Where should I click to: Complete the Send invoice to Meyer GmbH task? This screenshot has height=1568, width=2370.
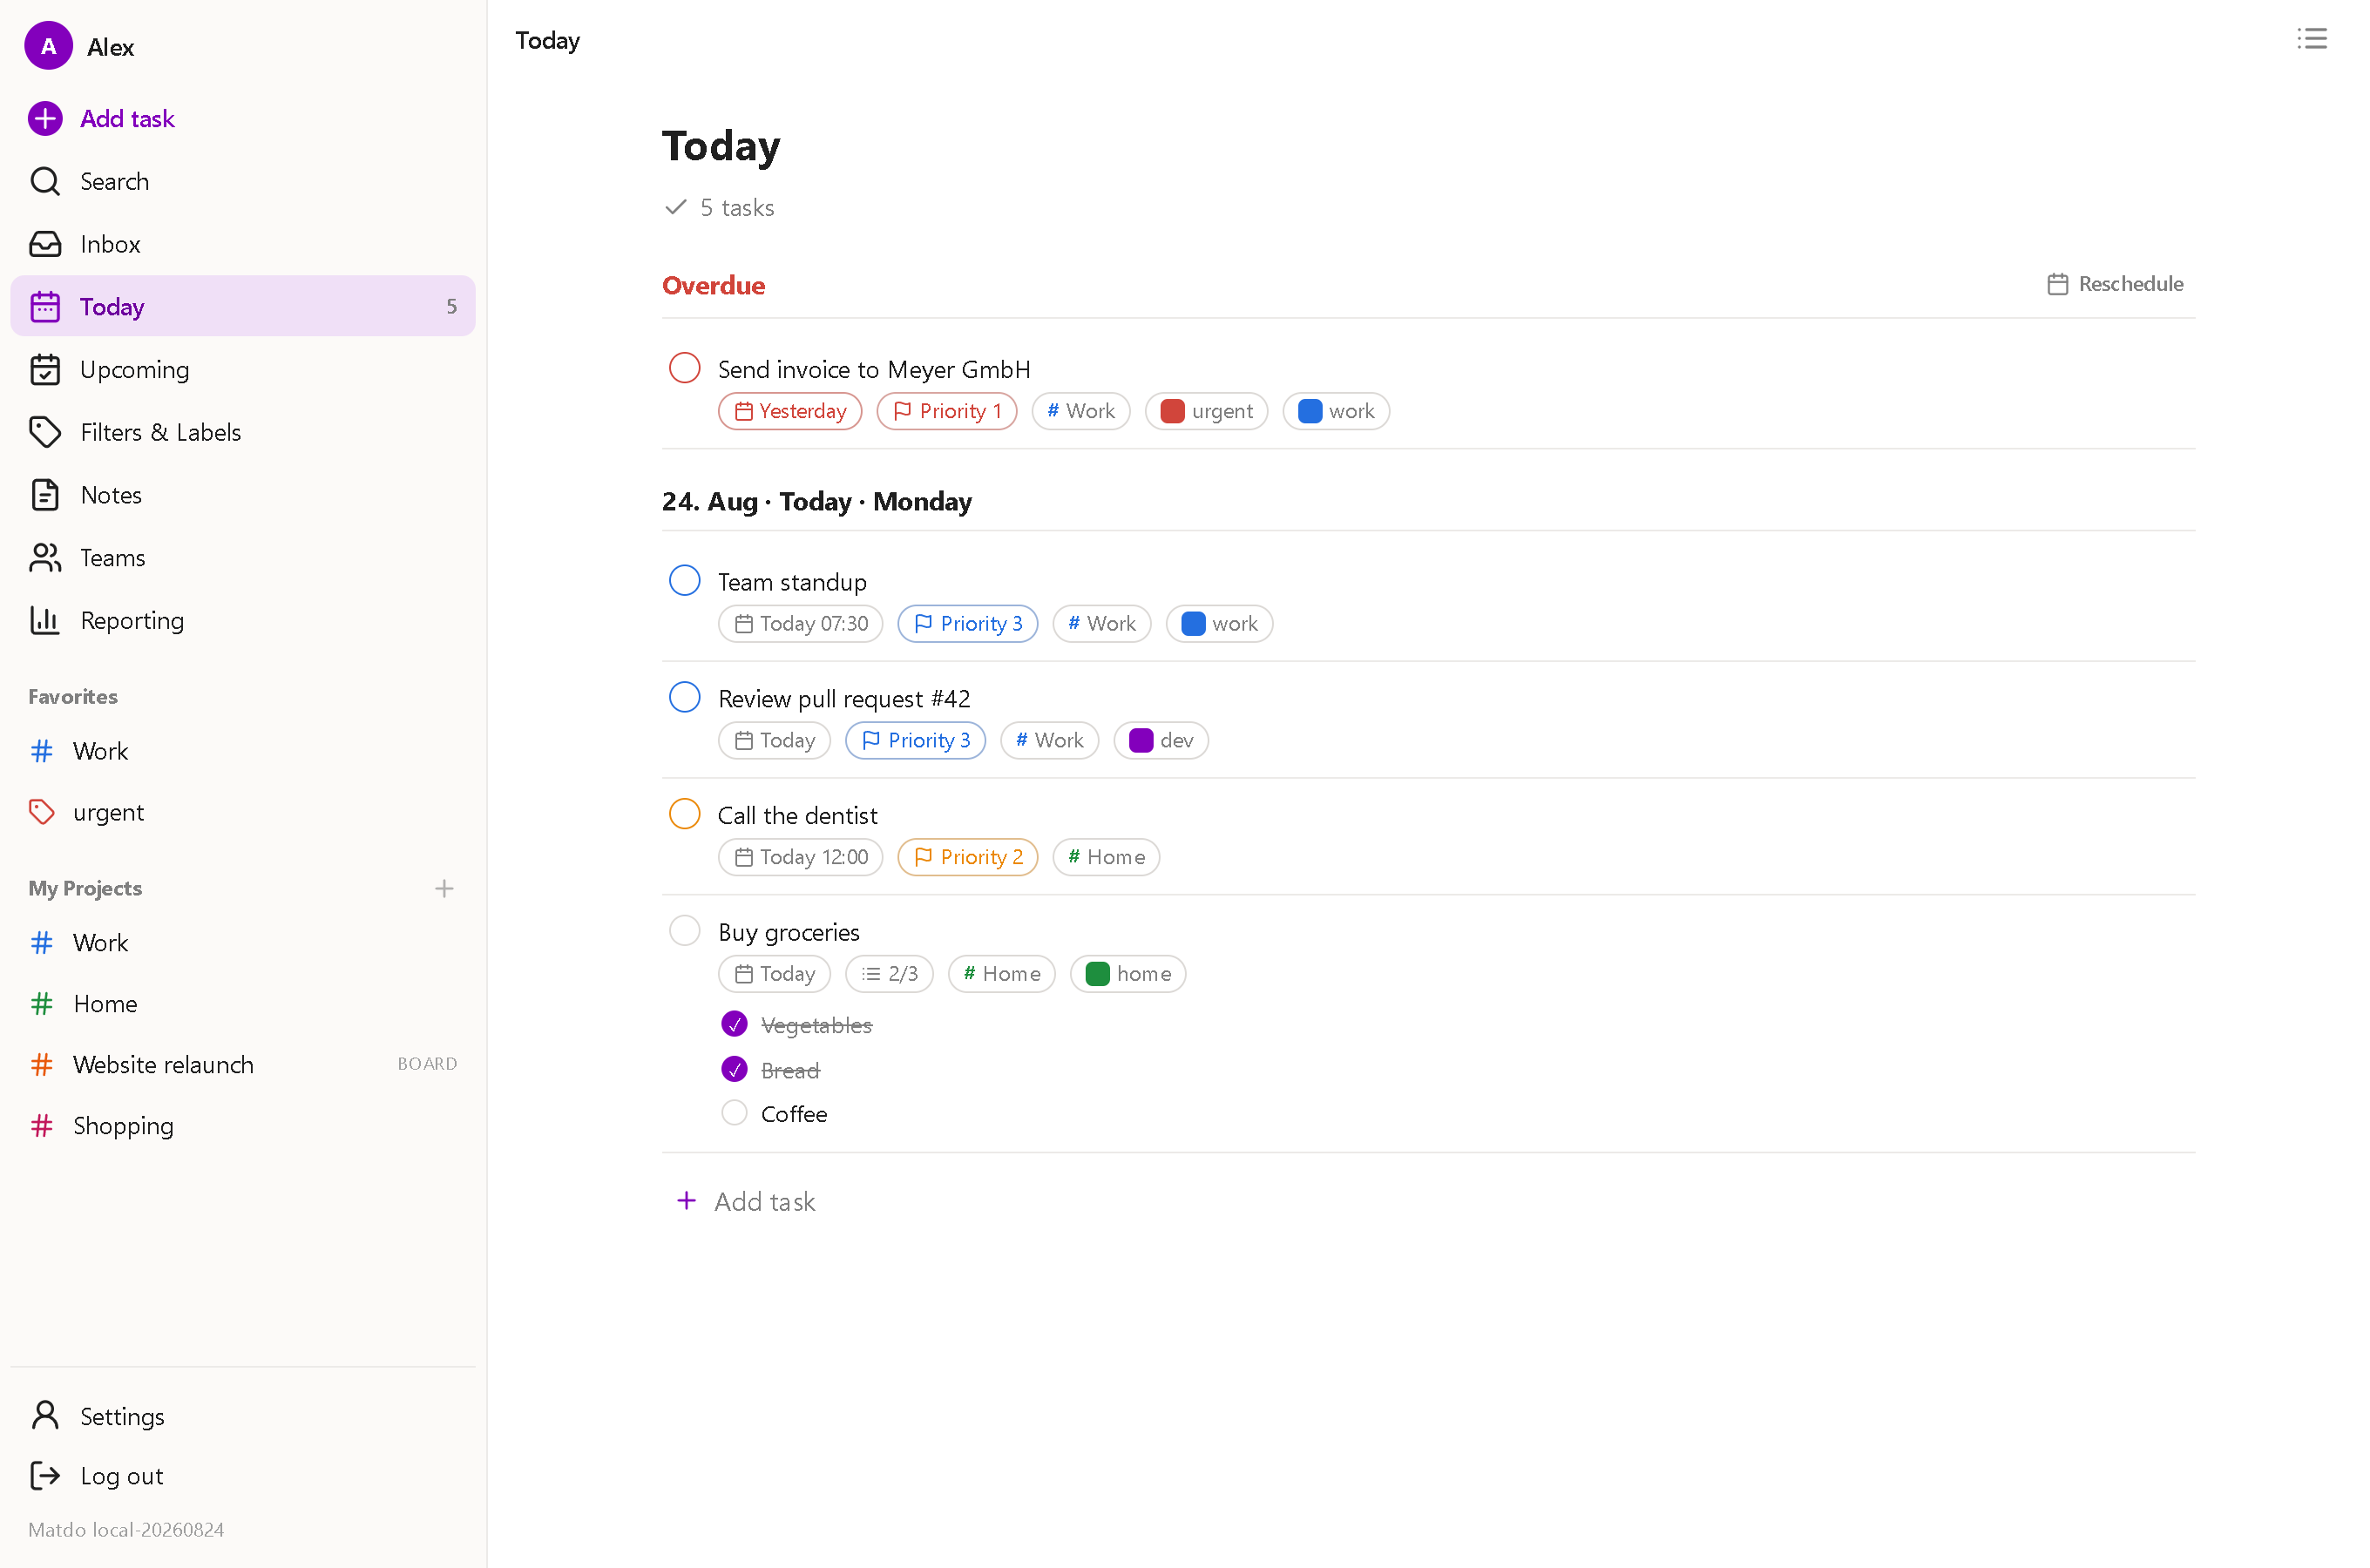[x=684, y=368]
